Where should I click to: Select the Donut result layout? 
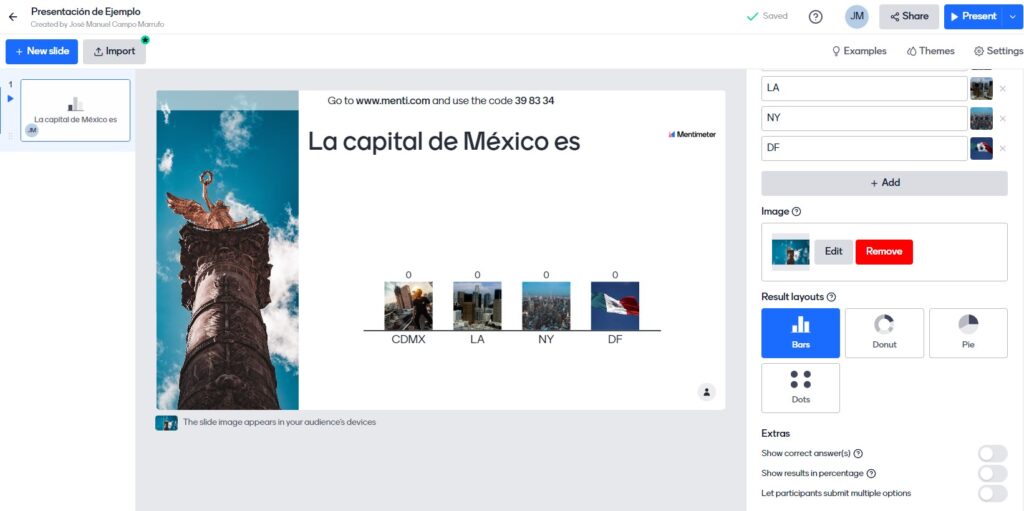[884, 333]
